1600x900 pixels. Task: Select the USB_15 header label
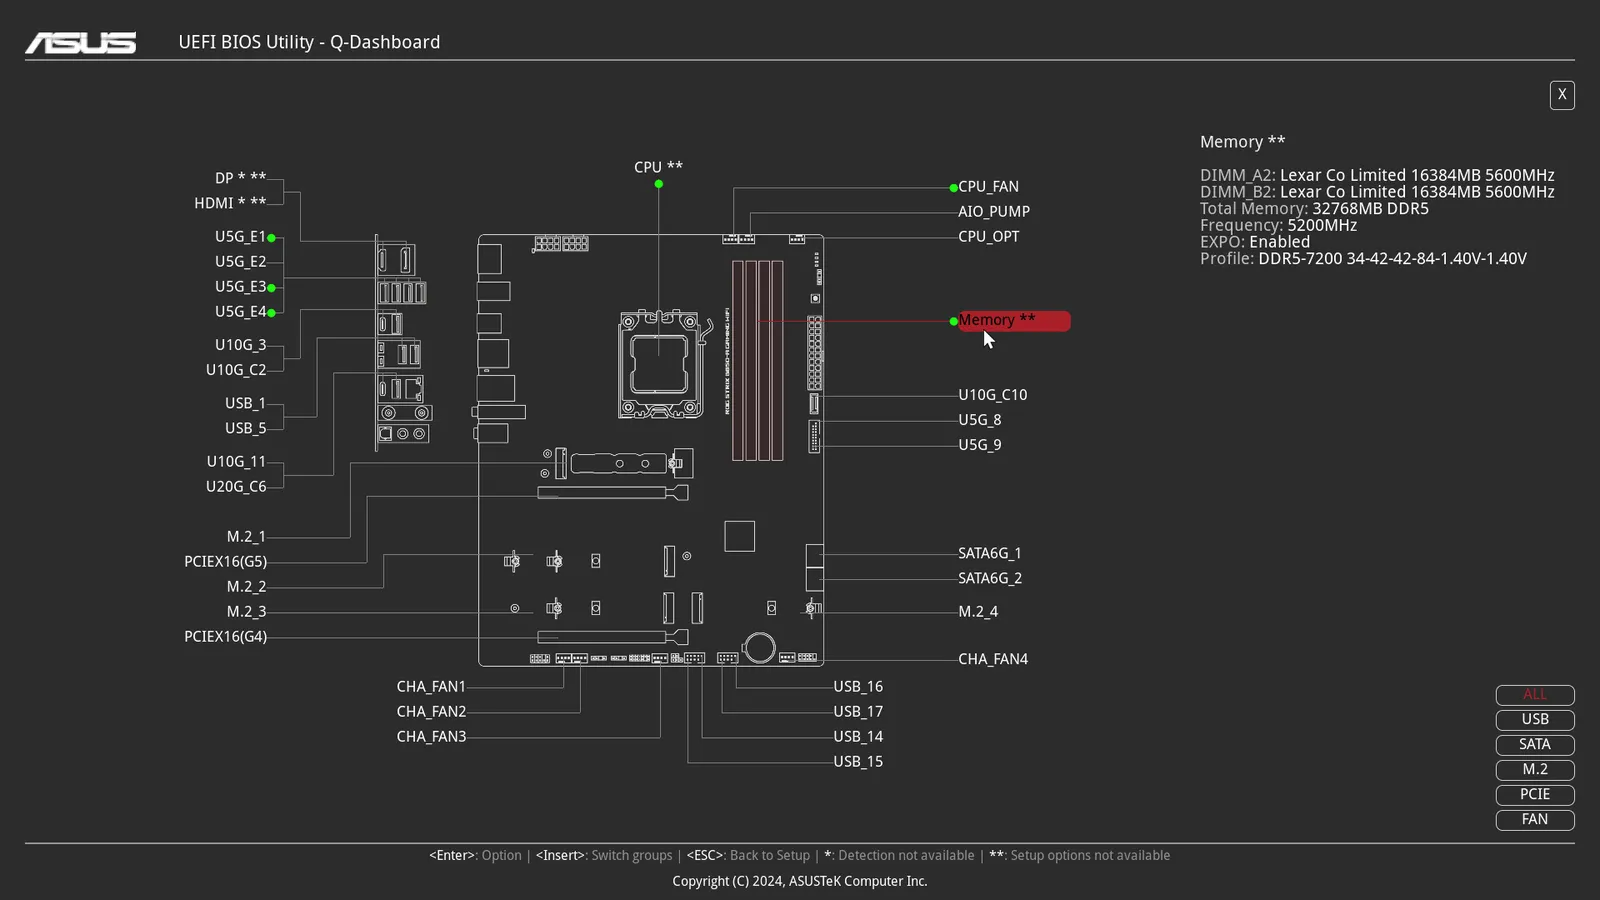click(858, 762)
